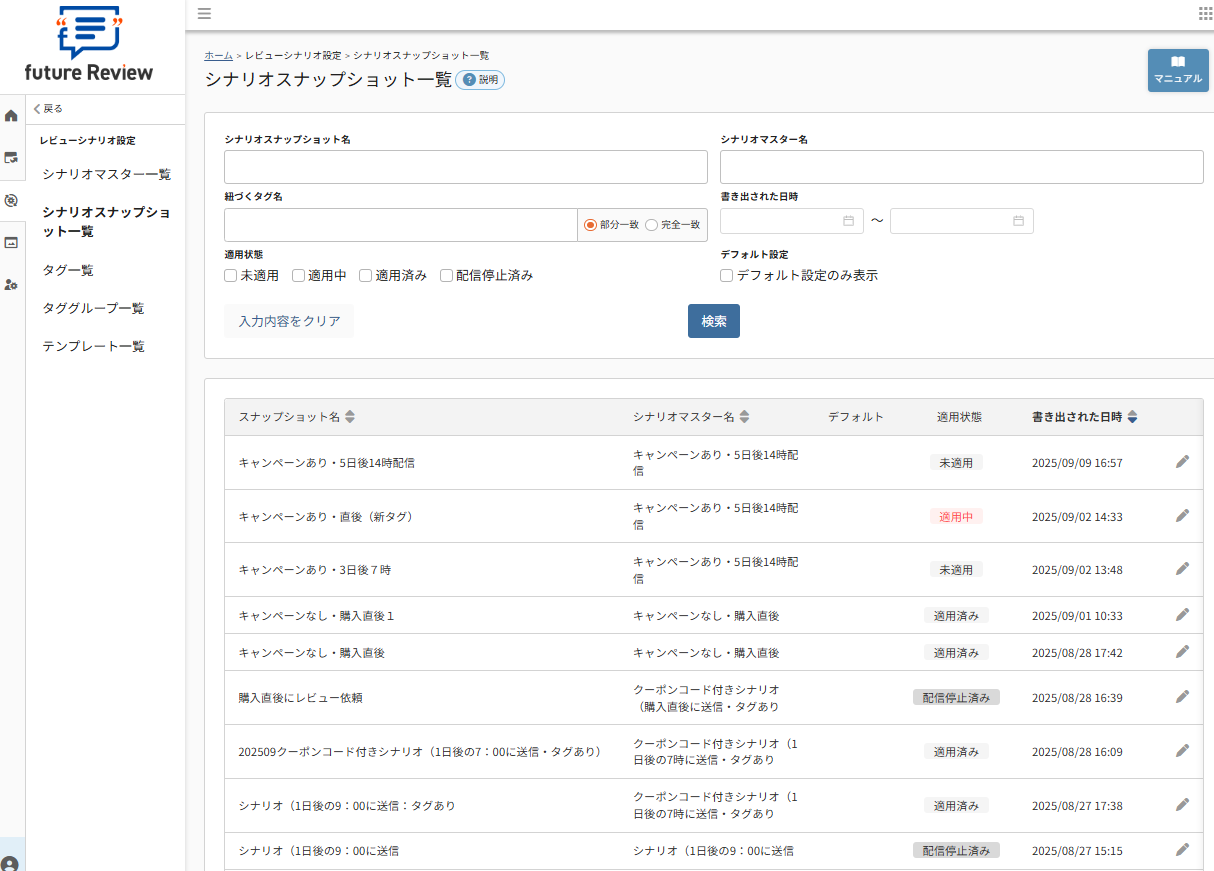The image size is (1214, 871).
Task: Go to シナリオマスター一覧 in sidebar
Action: pyautogui.click(x=107, y=174)
